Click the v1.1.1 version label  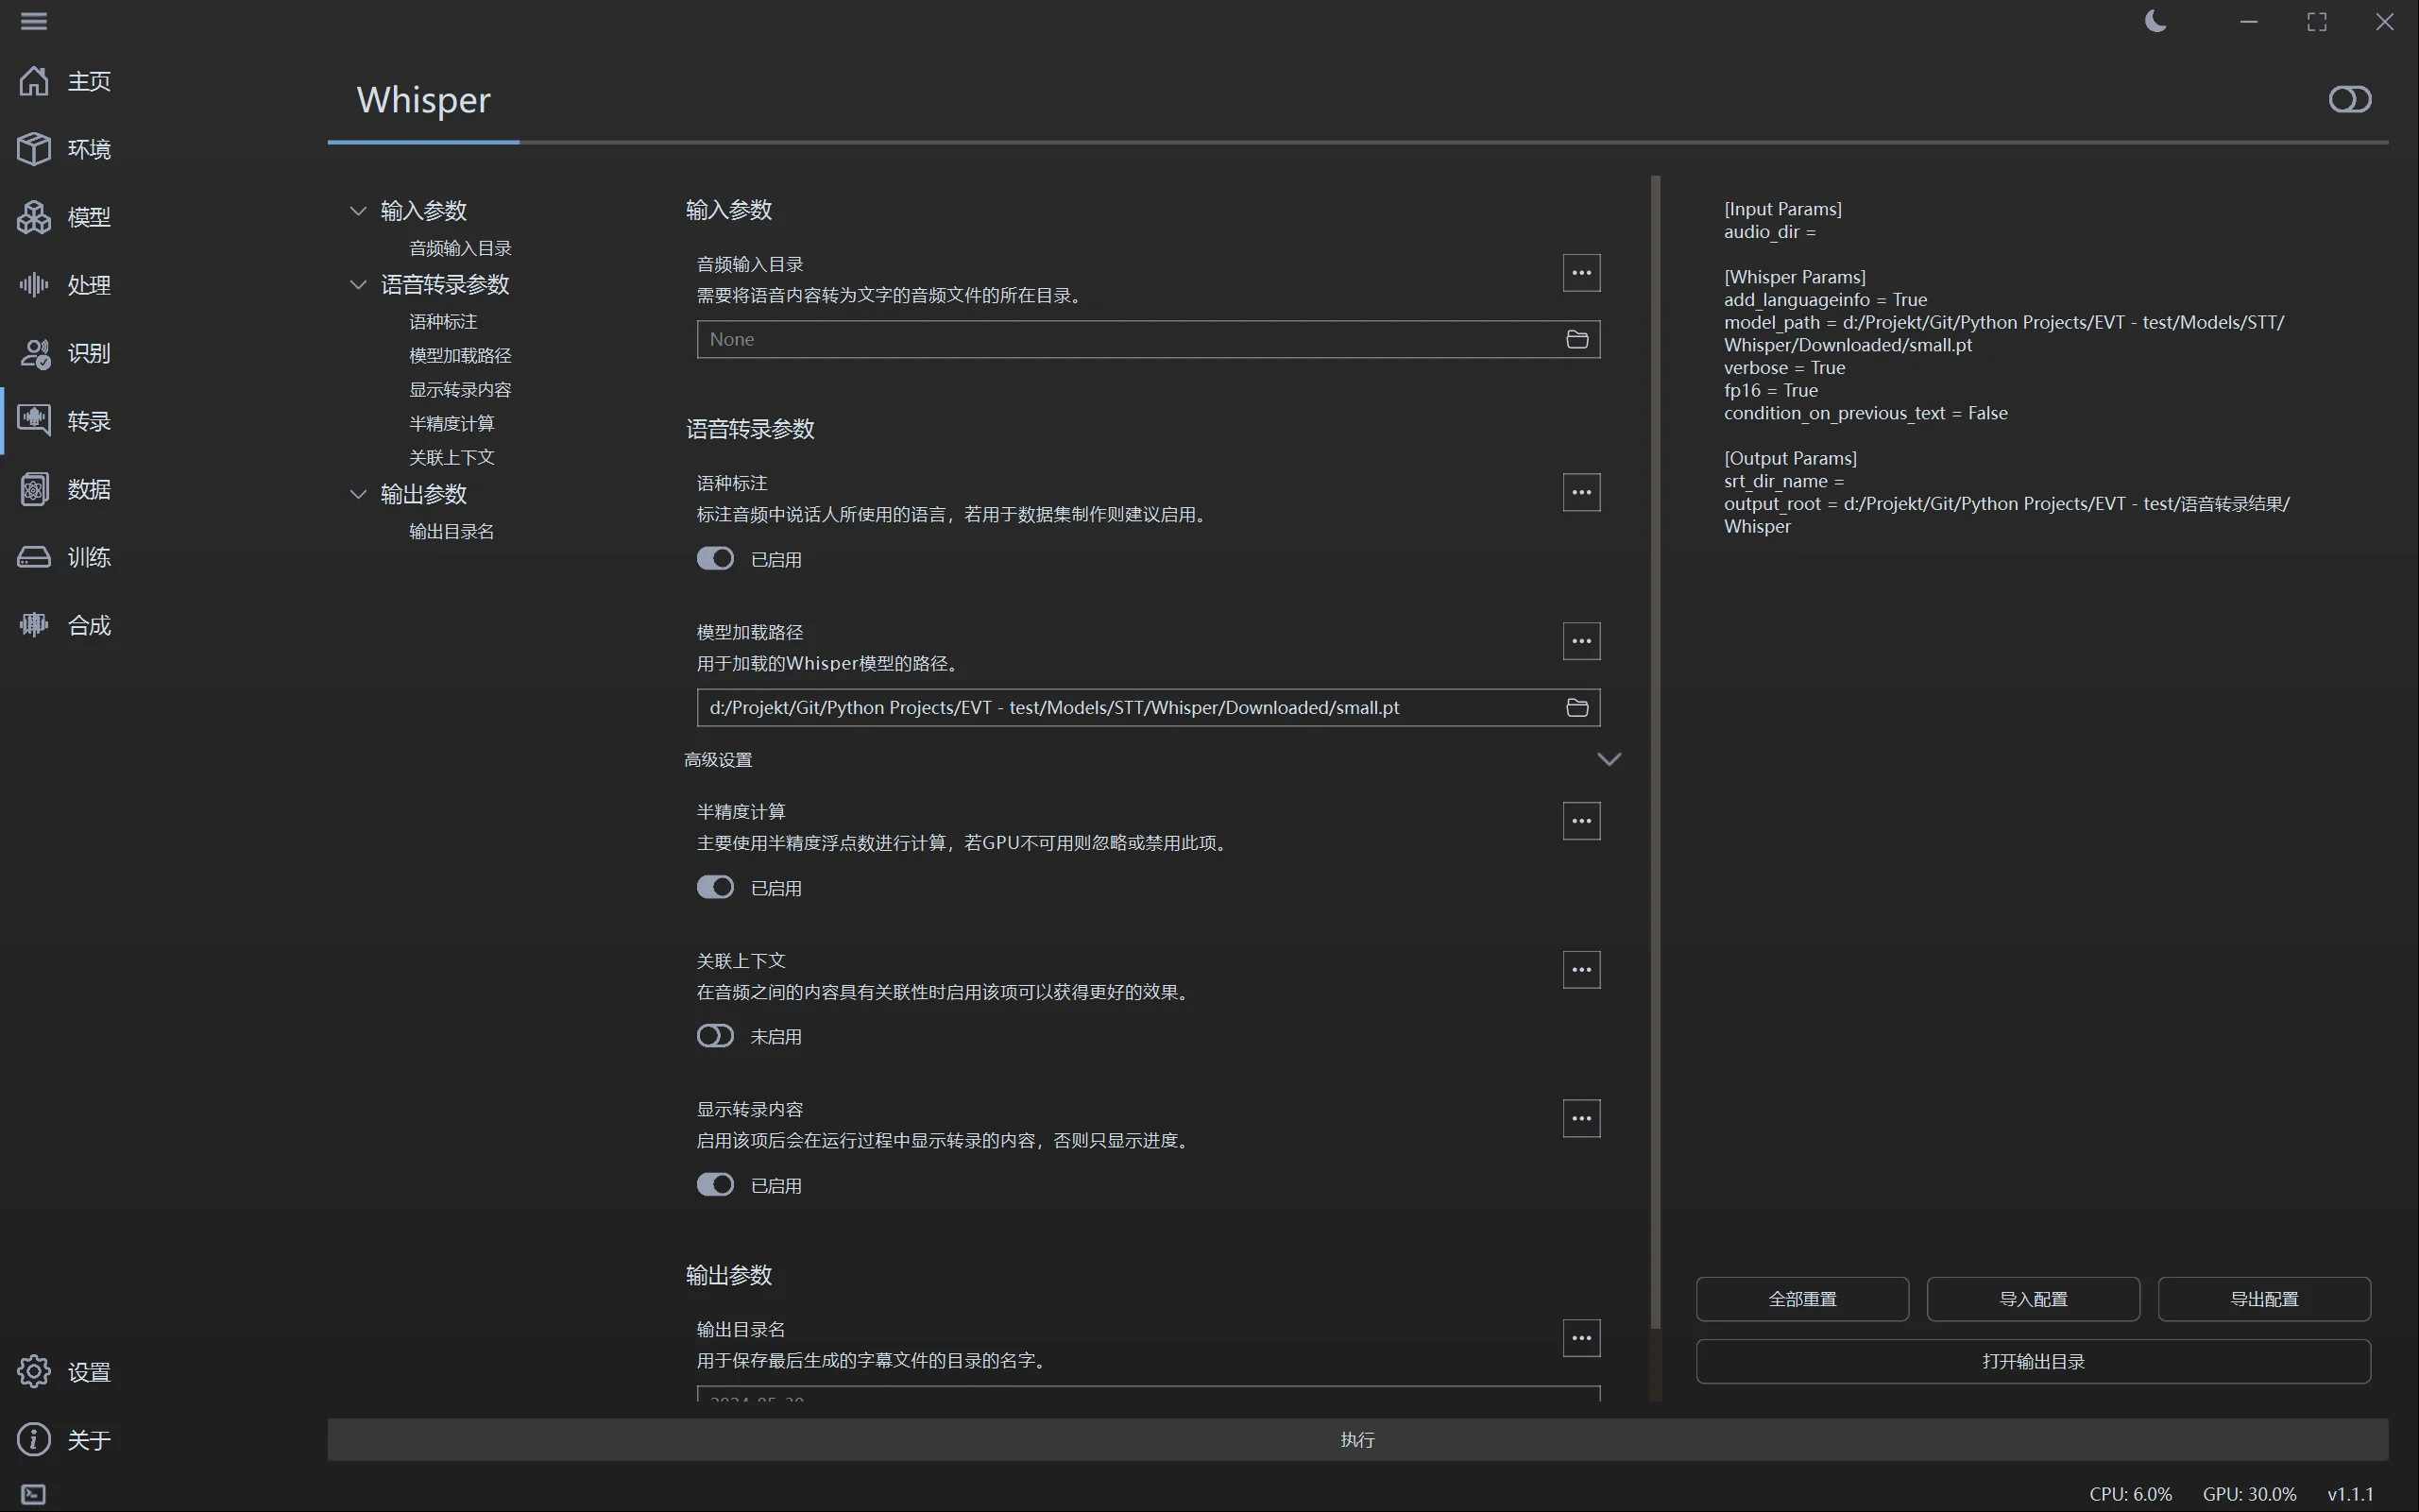[2350, 1494]
